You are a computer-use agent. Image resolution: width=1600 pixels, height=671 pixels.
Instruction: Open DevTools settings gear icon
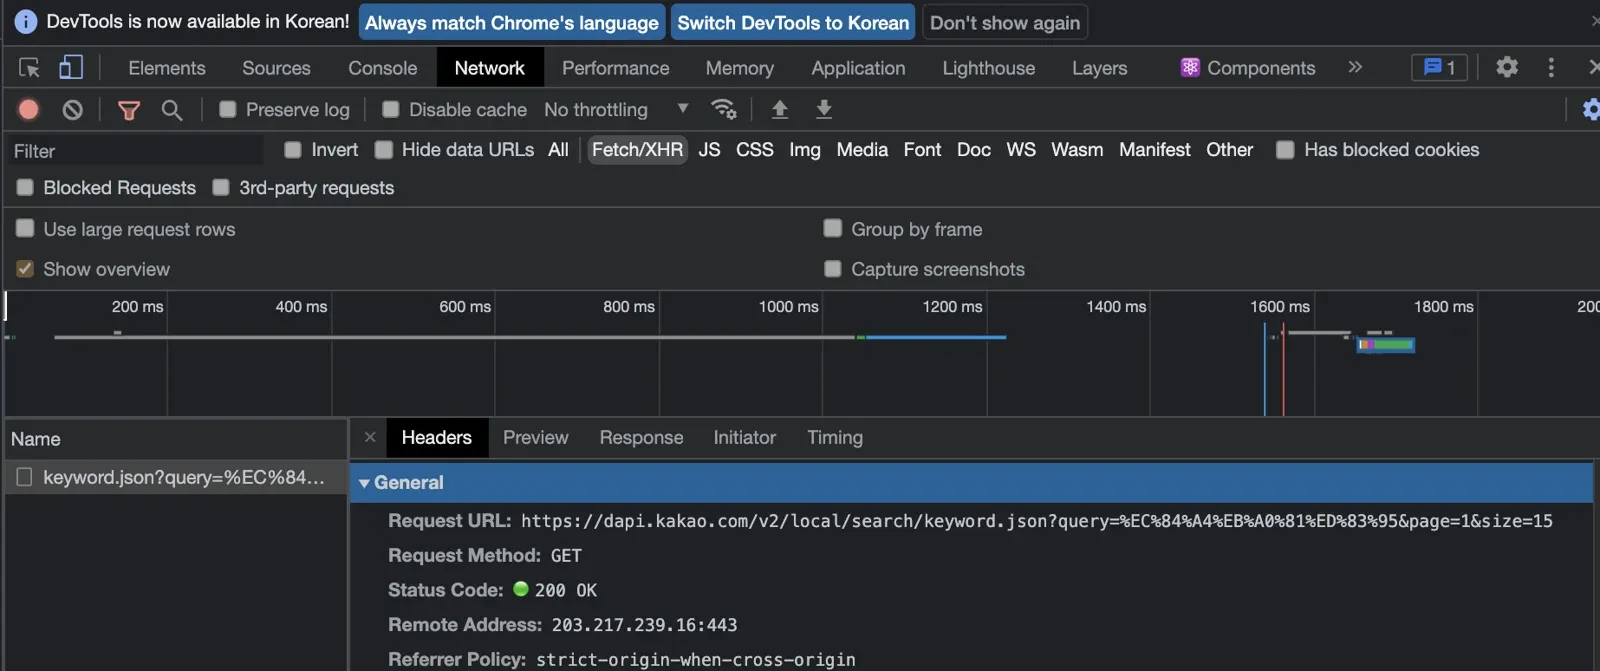click(1507, 67)
